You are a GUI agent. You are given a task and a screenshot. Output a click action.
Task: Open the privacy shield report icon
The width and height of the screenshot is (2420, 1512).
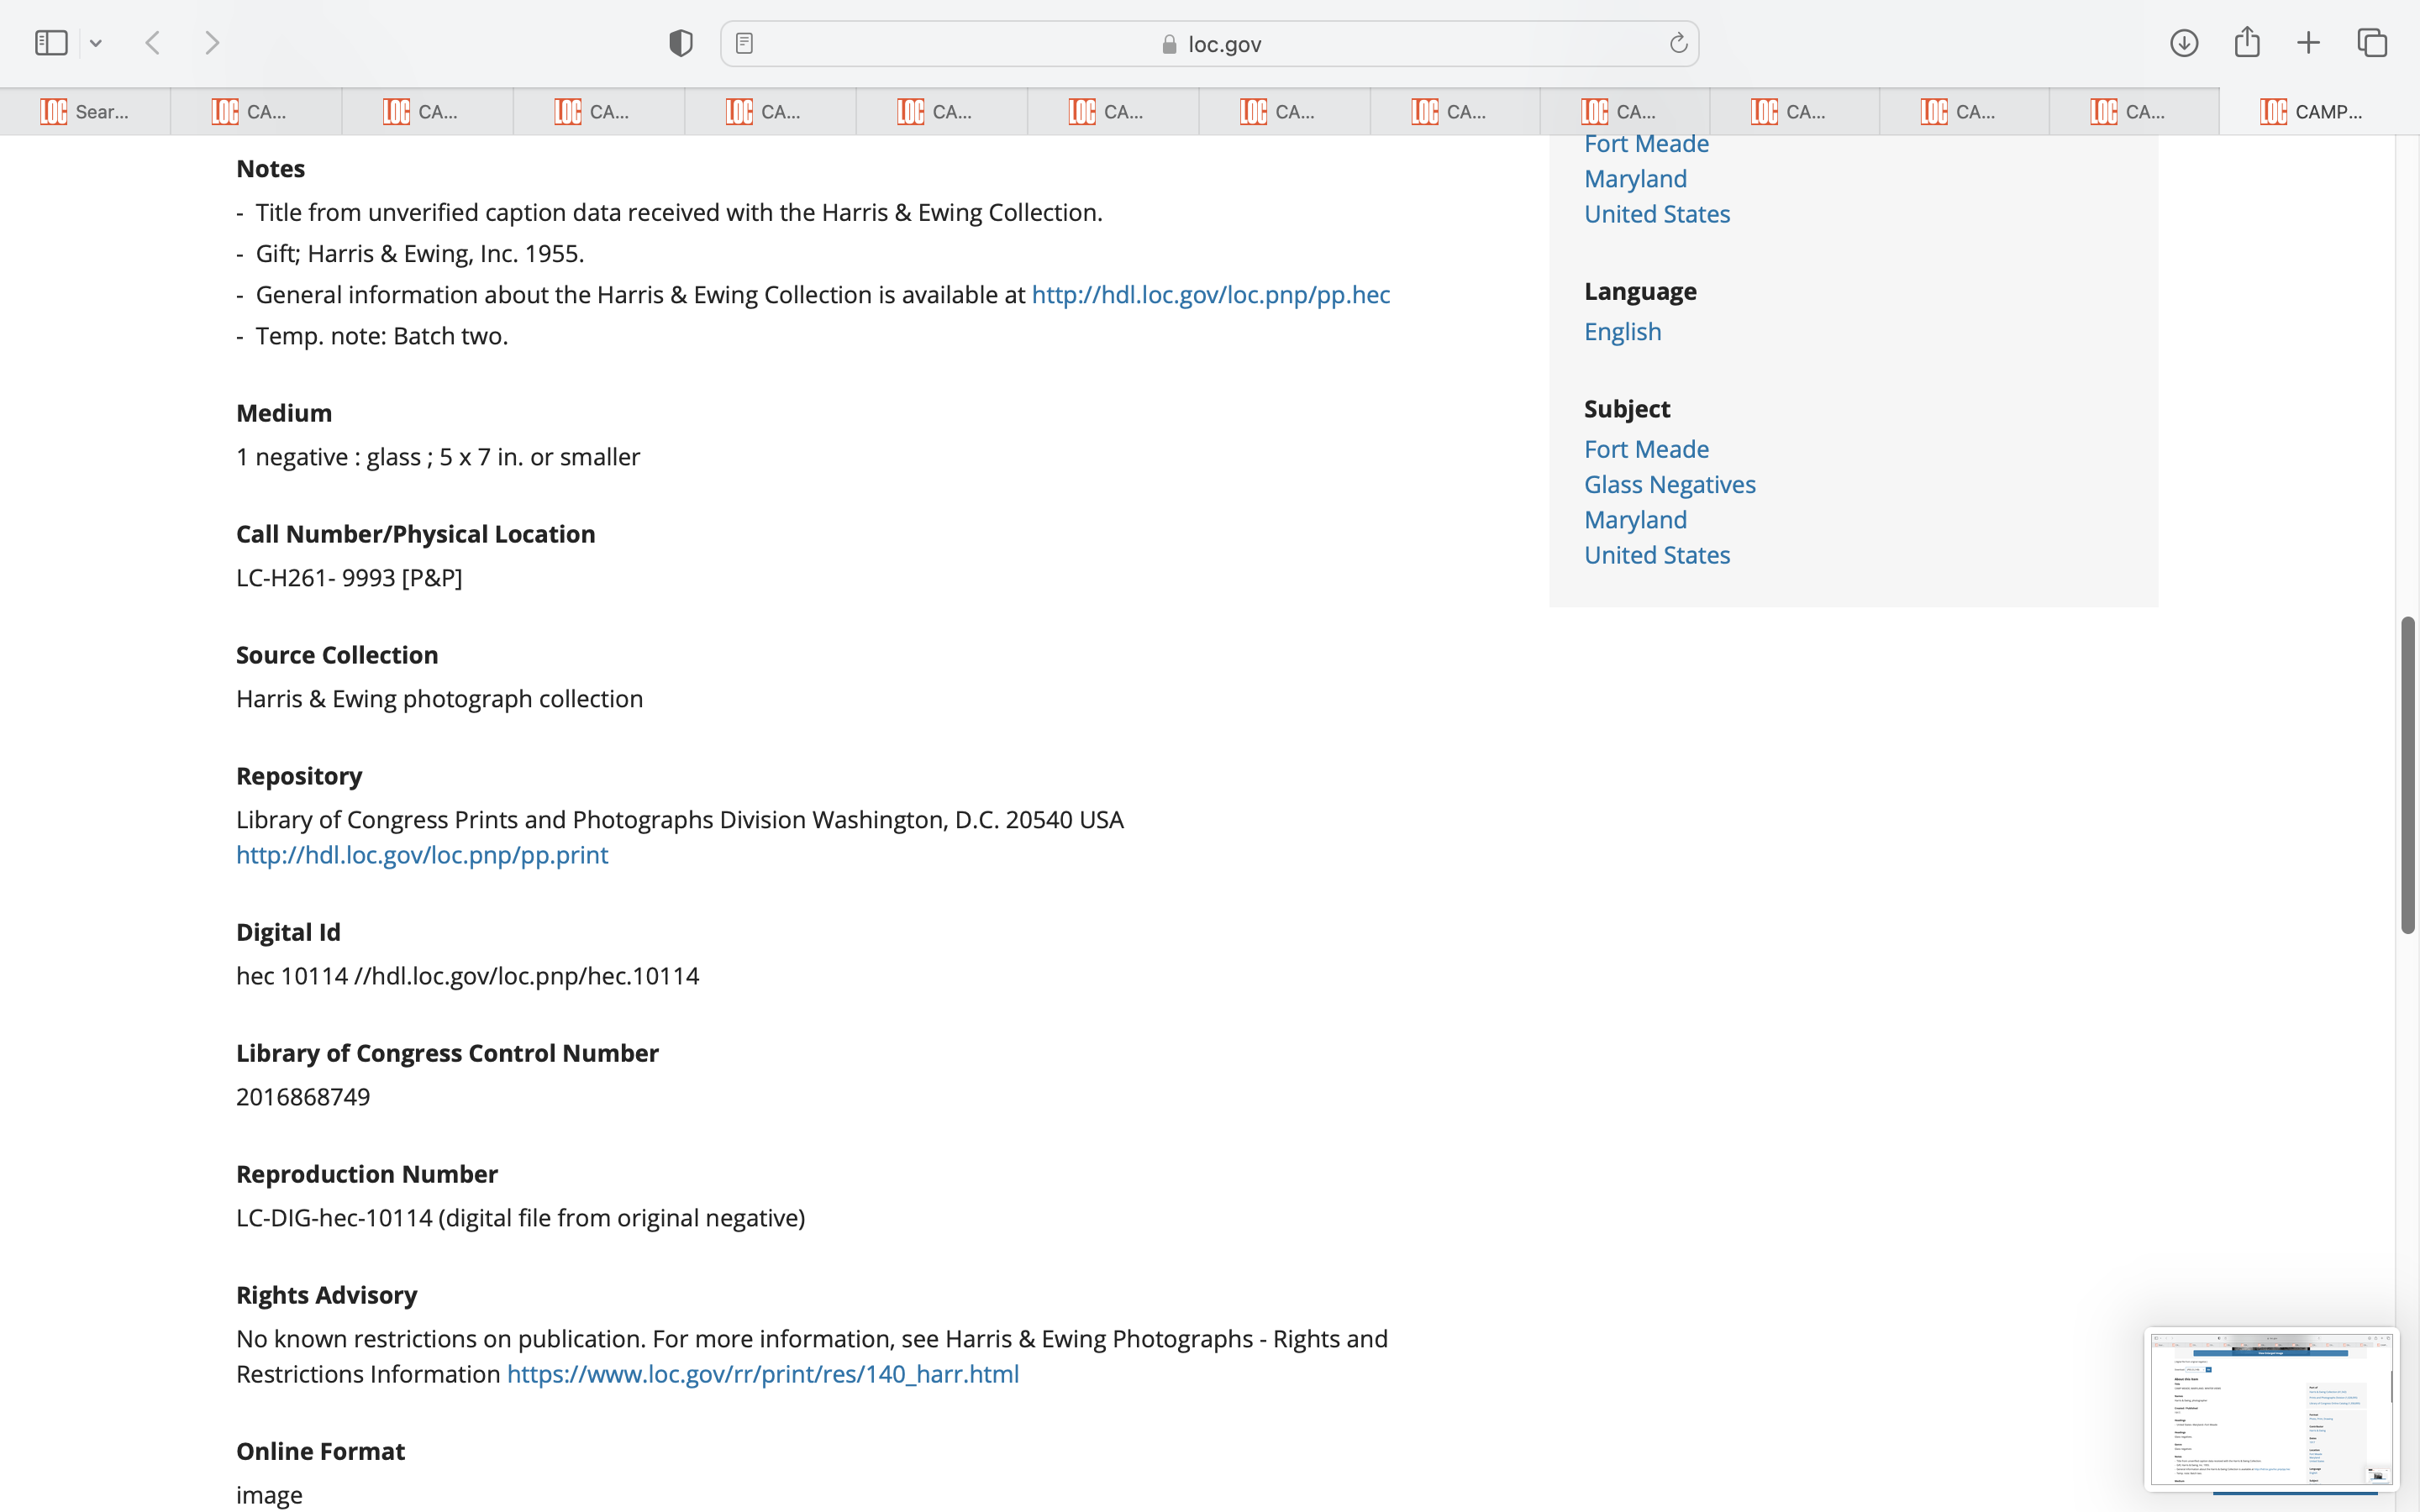click(x=681, y=43)
